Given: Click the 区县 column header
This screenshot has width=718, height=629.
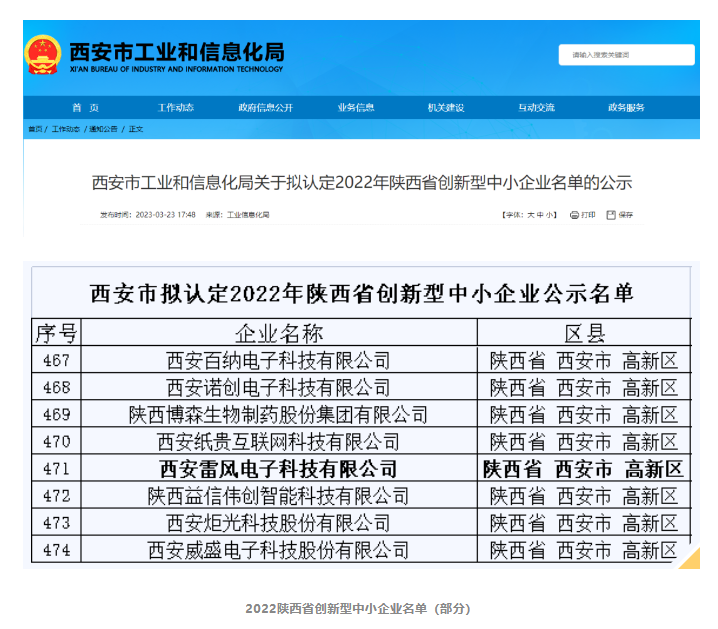Looking at the screenshot, I should pos(584,333).
